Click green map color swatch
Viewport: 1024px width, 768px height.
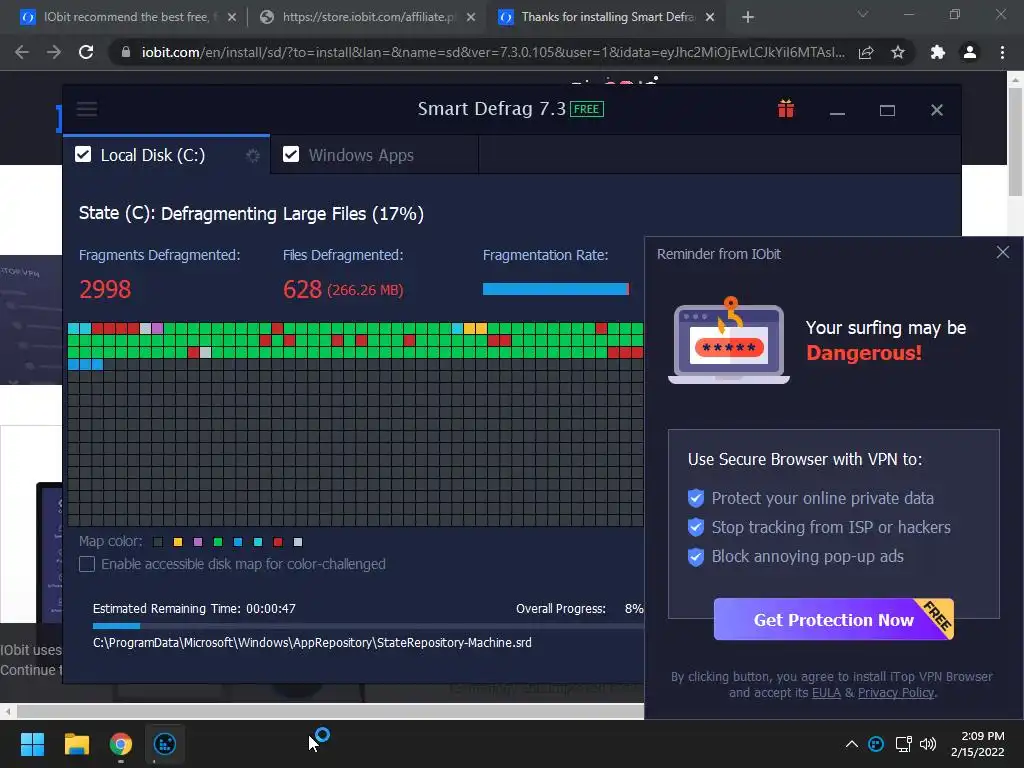point(217,542)
